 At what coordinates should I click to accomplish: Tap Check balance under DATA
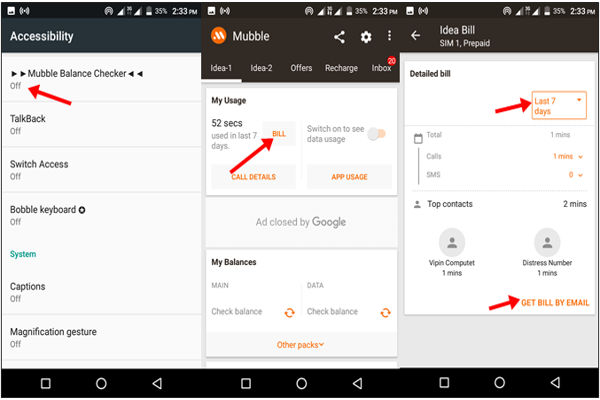point(332,312)
